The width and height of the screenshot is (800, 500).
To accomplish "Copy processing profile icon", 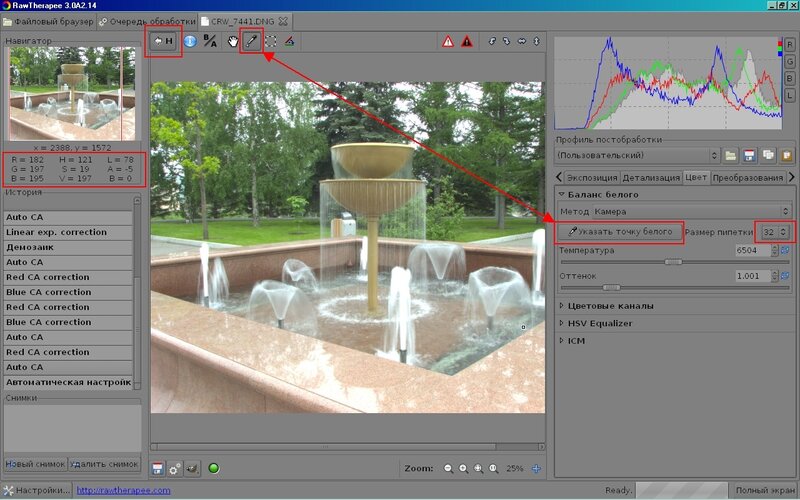I will 768,156.
